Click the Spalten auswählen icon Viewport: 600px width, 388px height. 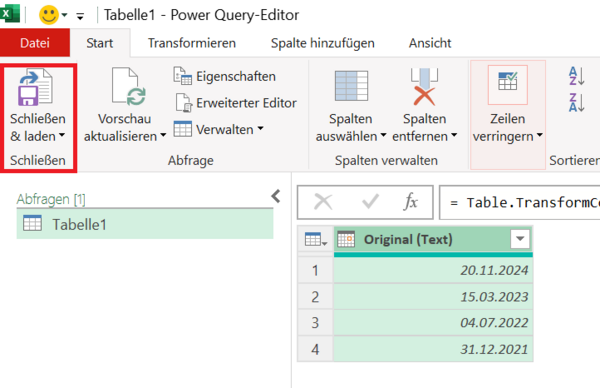(351, 86)
